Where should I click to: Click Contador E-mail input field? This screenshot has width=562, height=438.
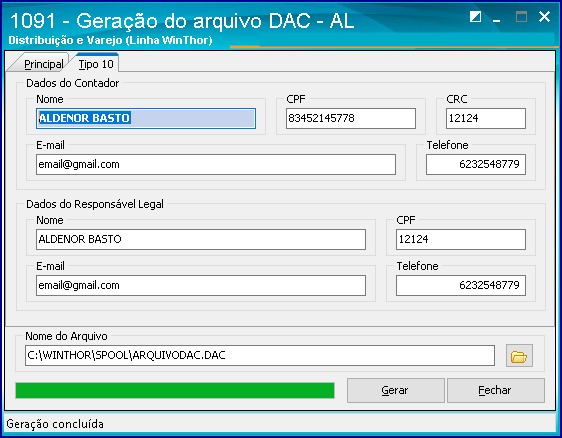(216, 165)
